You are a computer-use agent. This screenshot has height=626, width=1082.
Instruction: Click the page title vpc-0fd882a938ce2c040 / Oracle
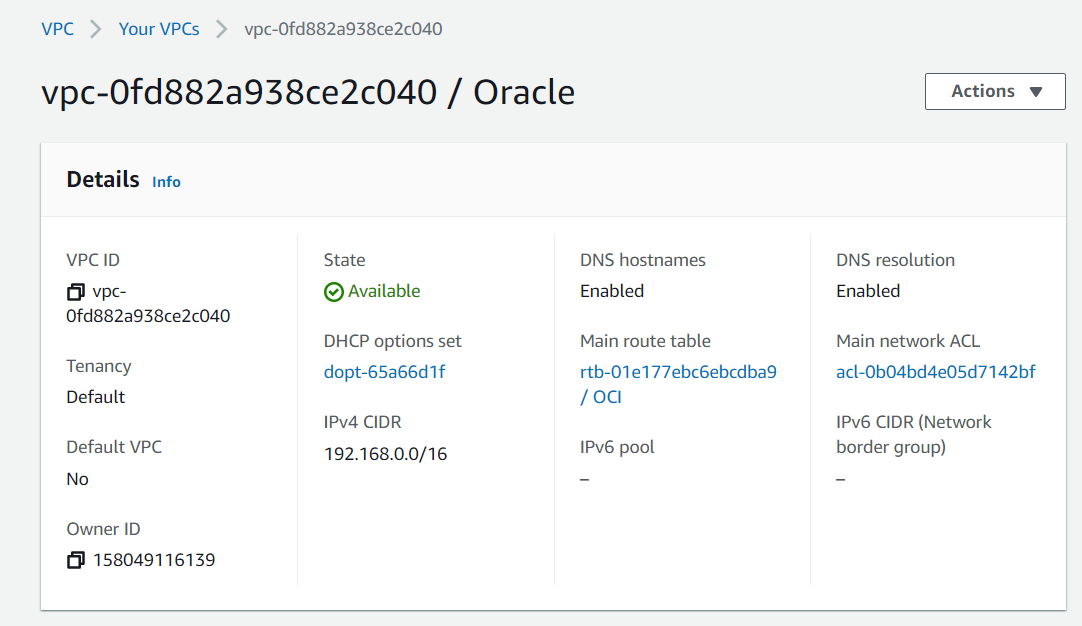tap(307, 92)
